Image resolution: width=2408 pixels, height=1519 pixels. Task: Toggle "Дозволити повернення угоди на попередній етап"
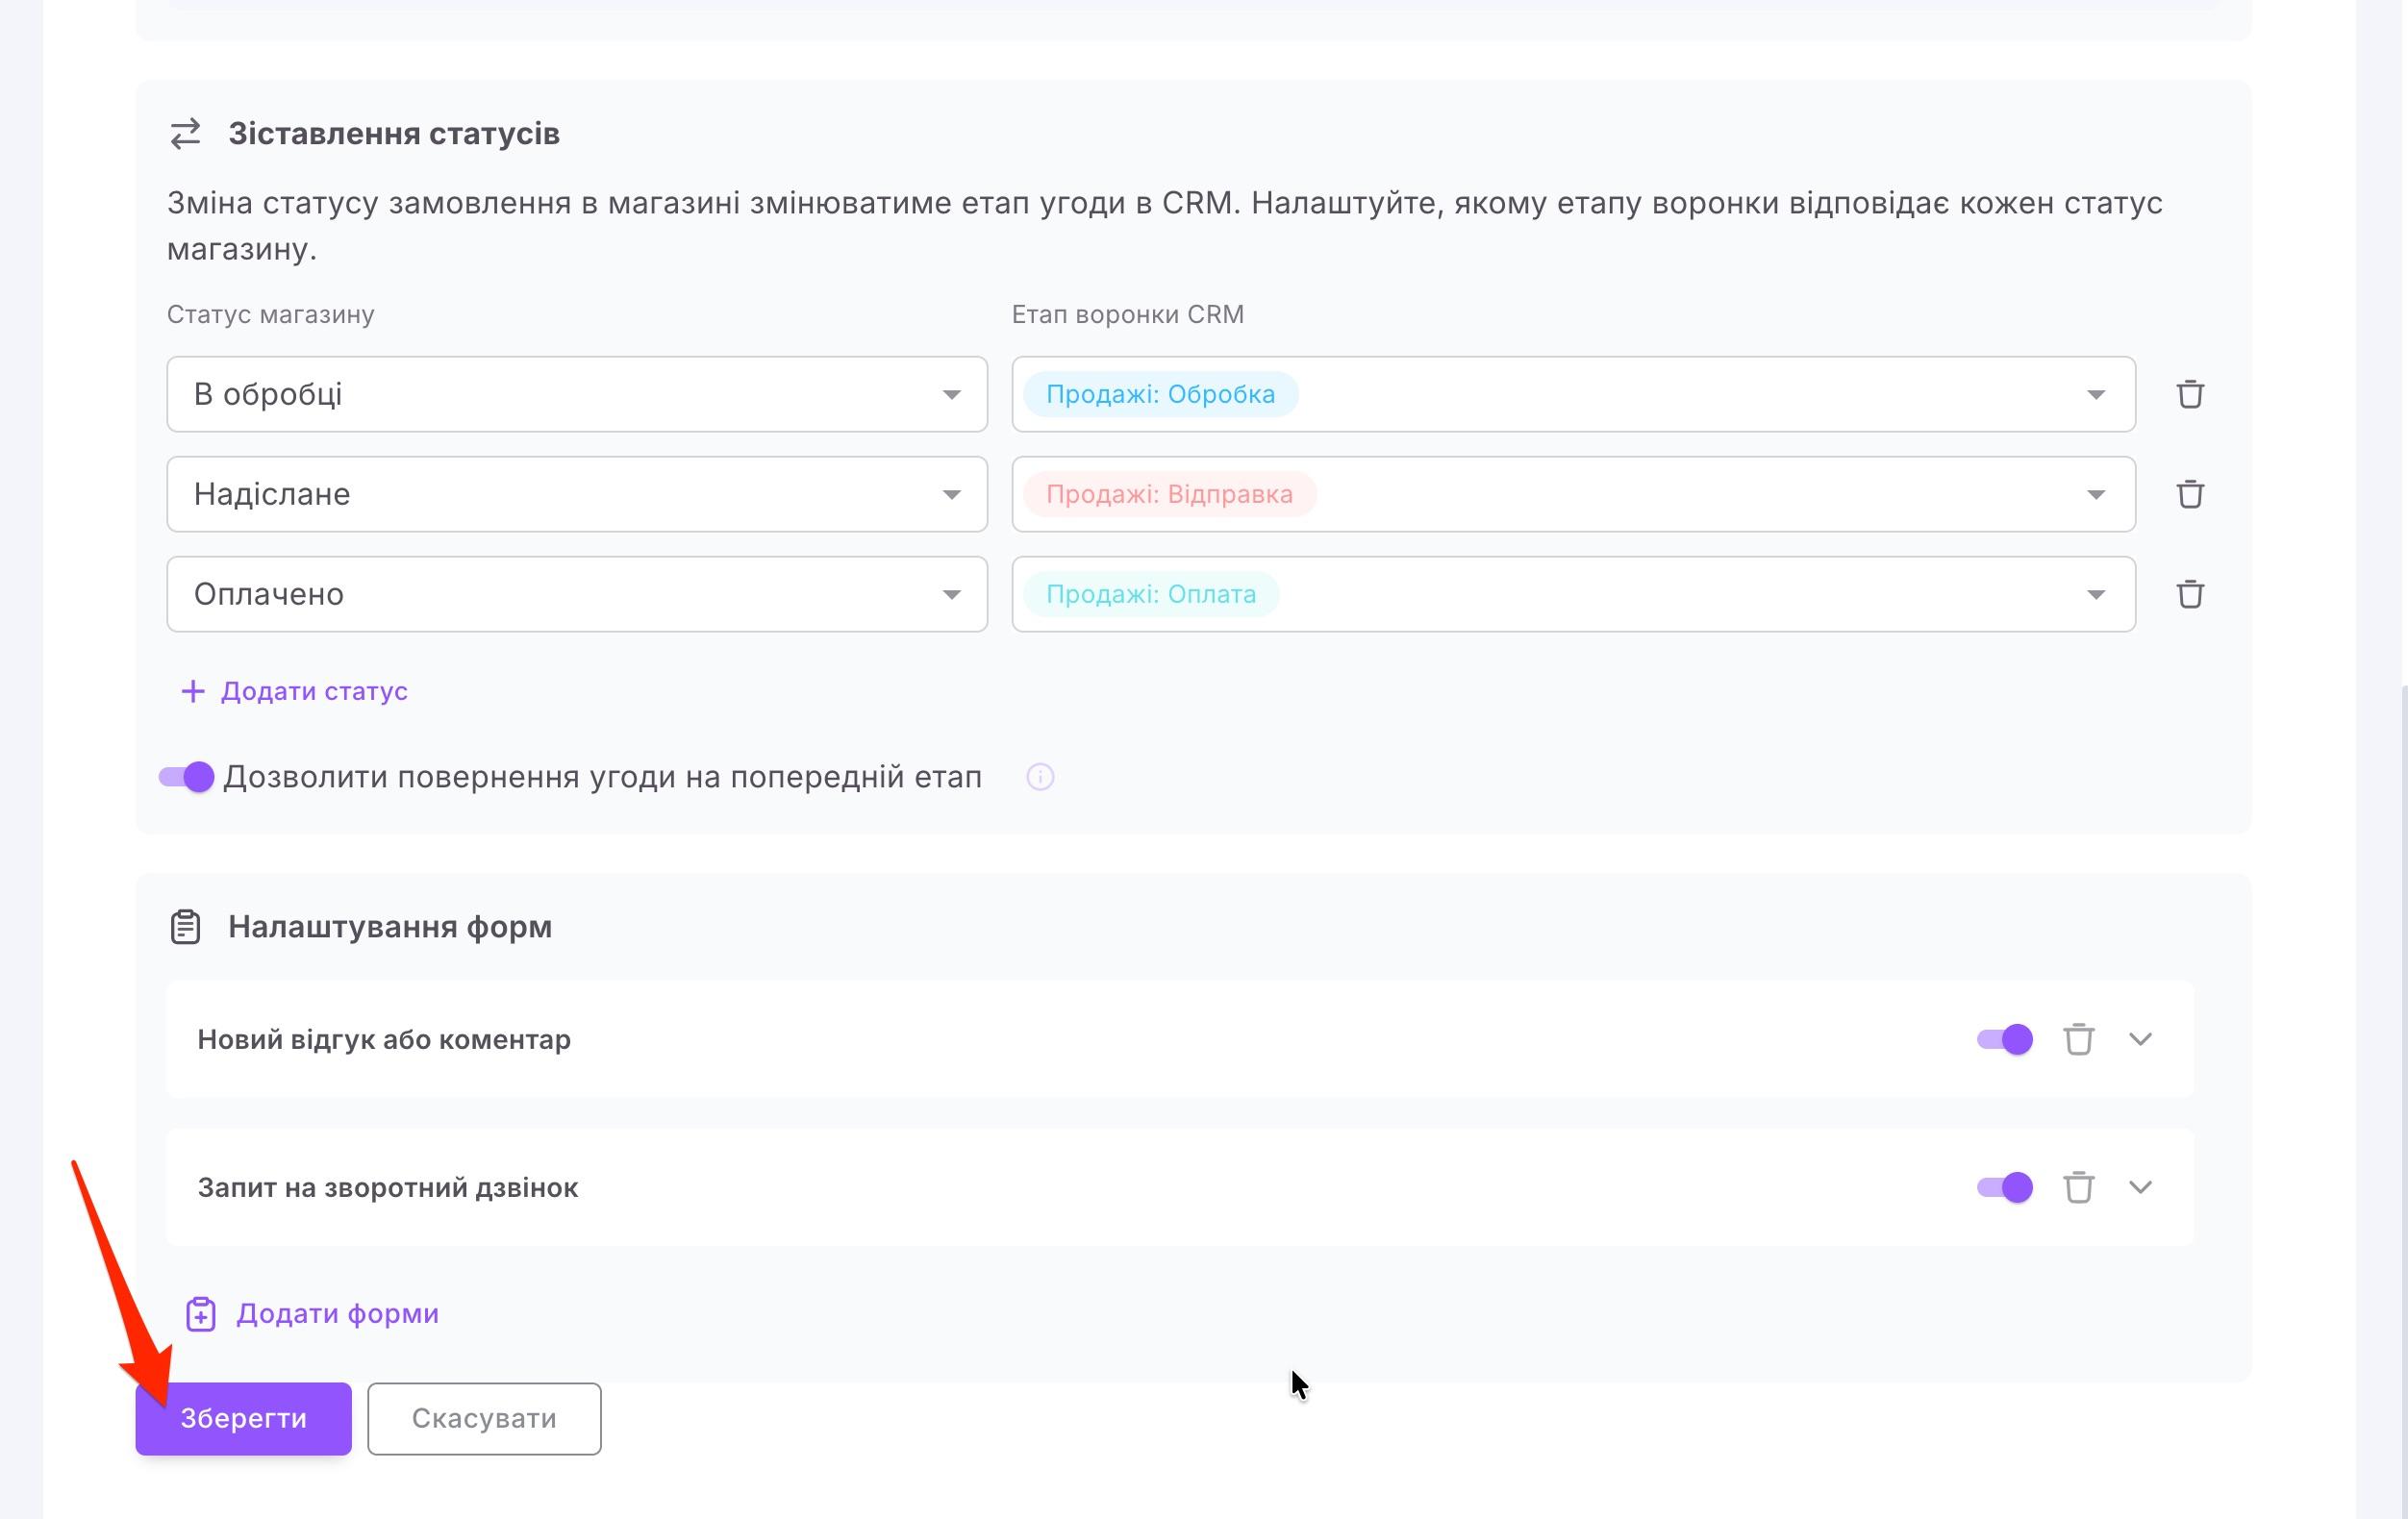186,777
